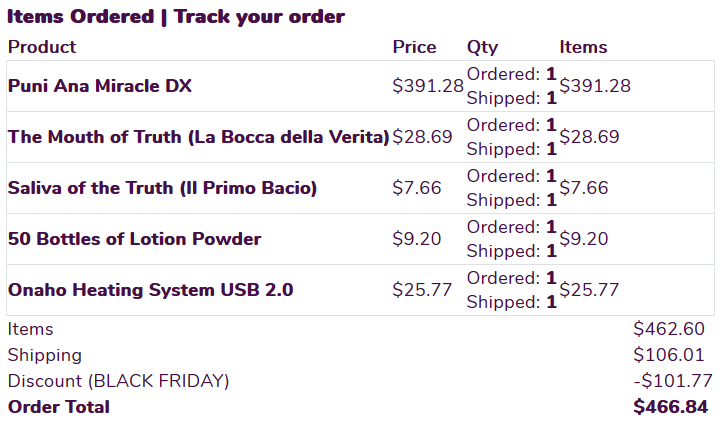Select the $7.66 unit price cell
This screenshot has width=722, height=422.
[x=417, y=188]
